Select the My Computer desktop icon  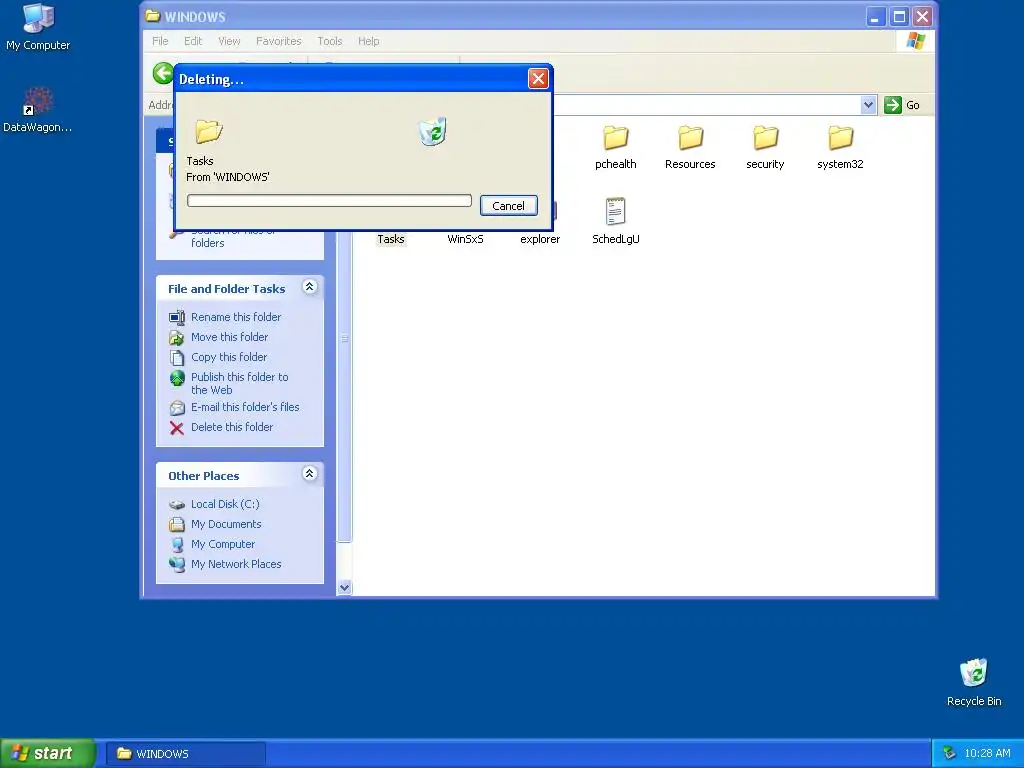point(38,27)
